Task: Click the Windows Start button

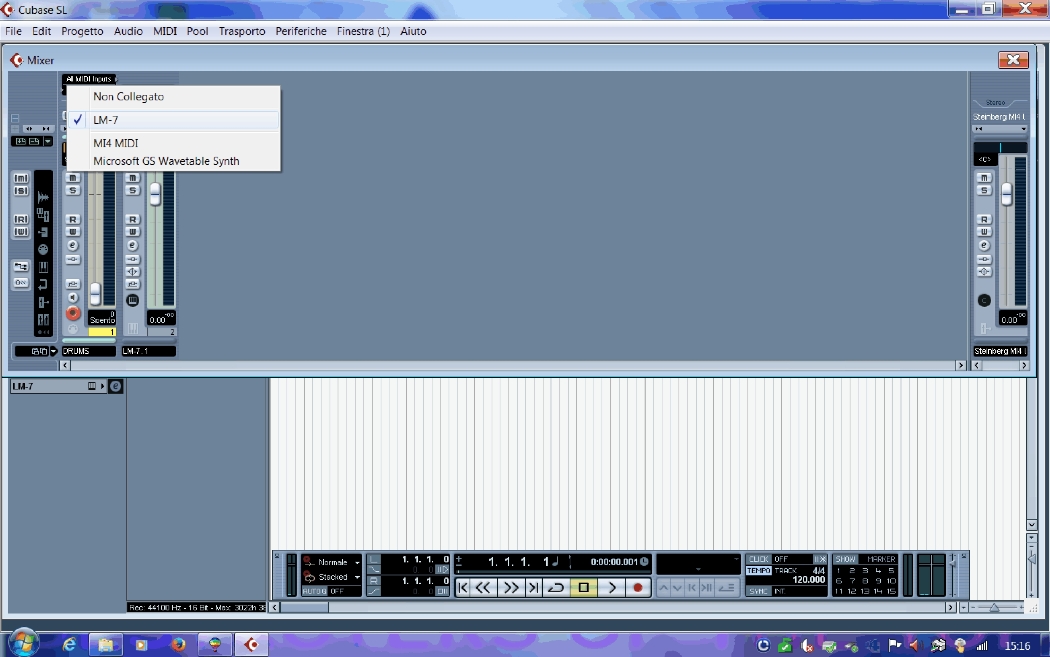Action: pyautogui.click(x=23, y=644)
